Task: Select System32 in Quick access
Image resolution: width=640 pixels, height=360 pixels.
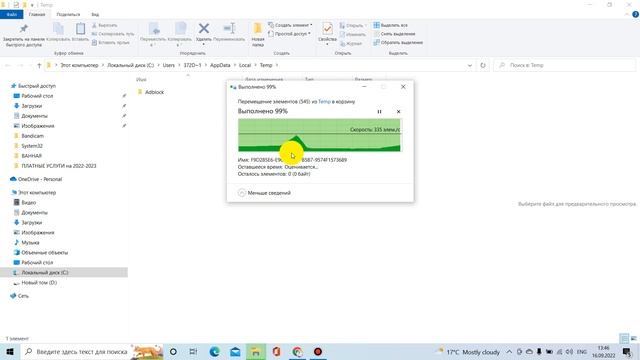Action: (32, 146)
